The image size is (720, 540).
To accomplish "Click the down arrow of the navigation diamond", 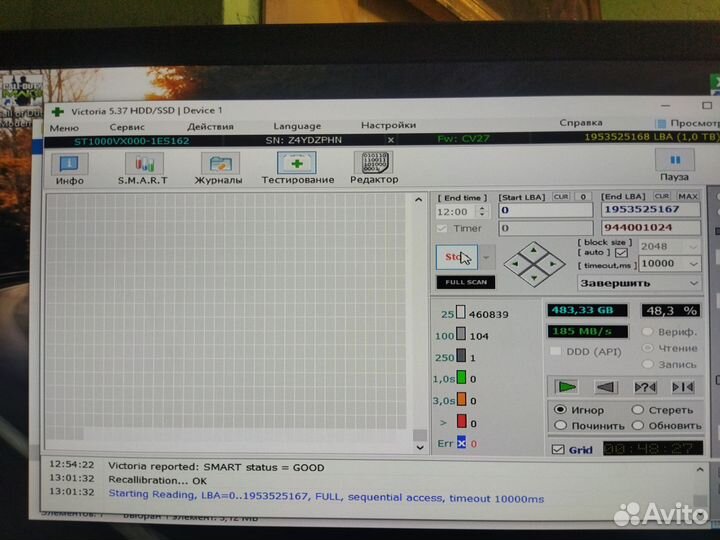I will tap(534, 277).
